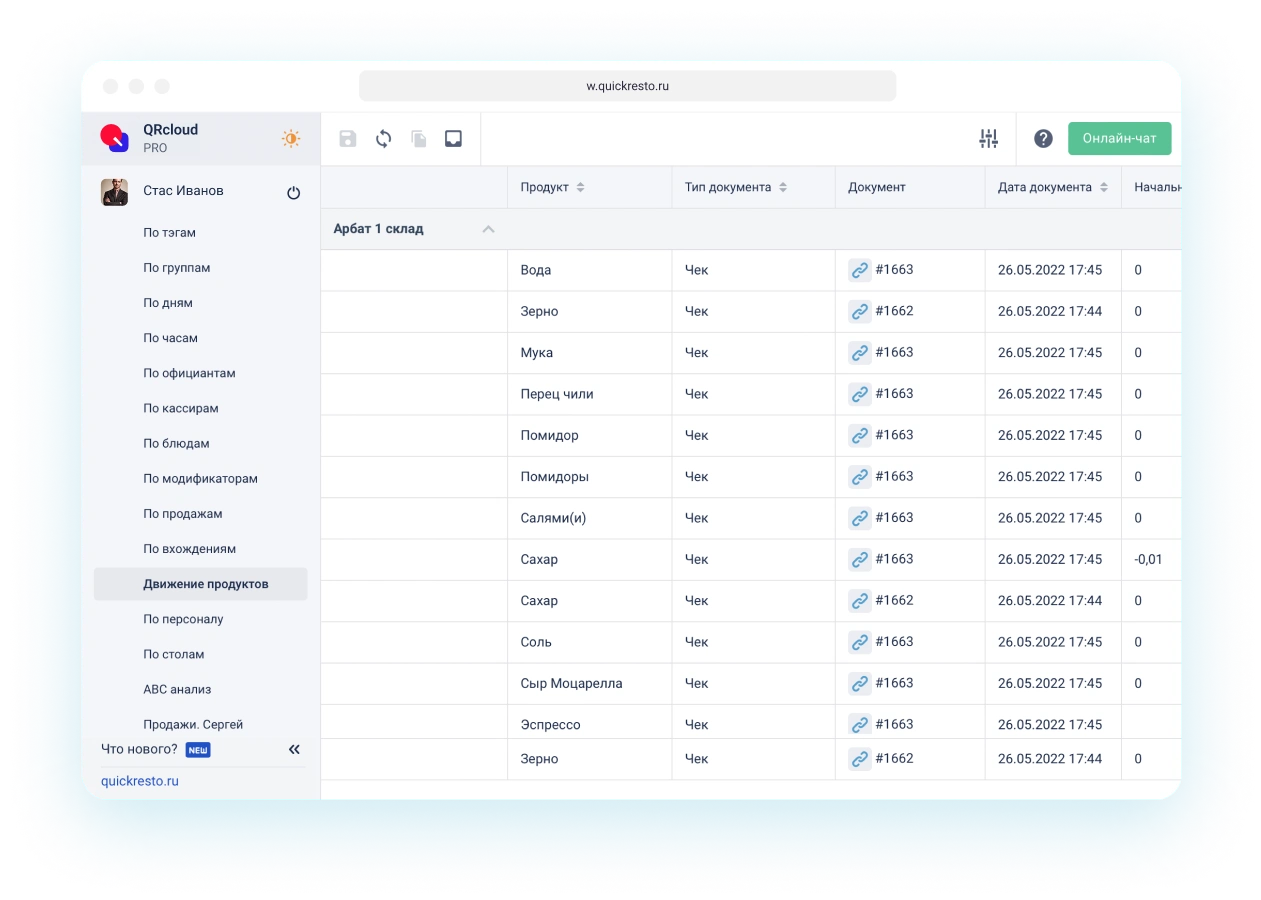Click the copy documents icon
The width and height of the screenshot is (1261, 900).
tap(419, 139)
